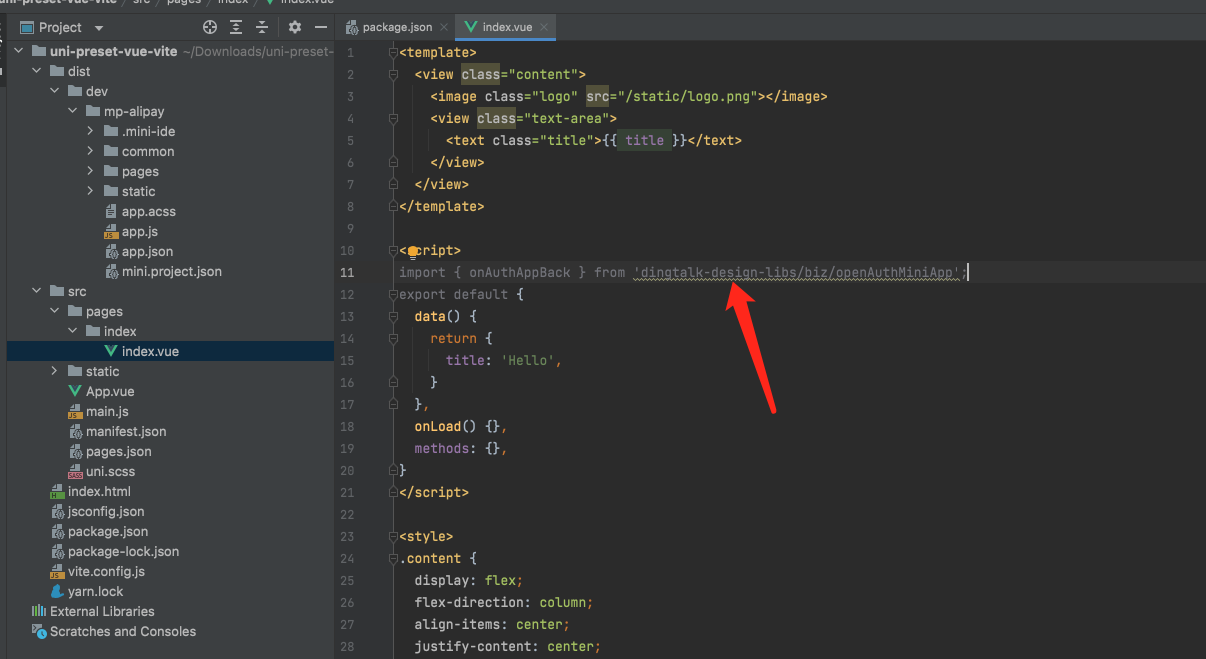Click the Collapse All icon in Project panel

pyautogui.click(x=262, y=28)
